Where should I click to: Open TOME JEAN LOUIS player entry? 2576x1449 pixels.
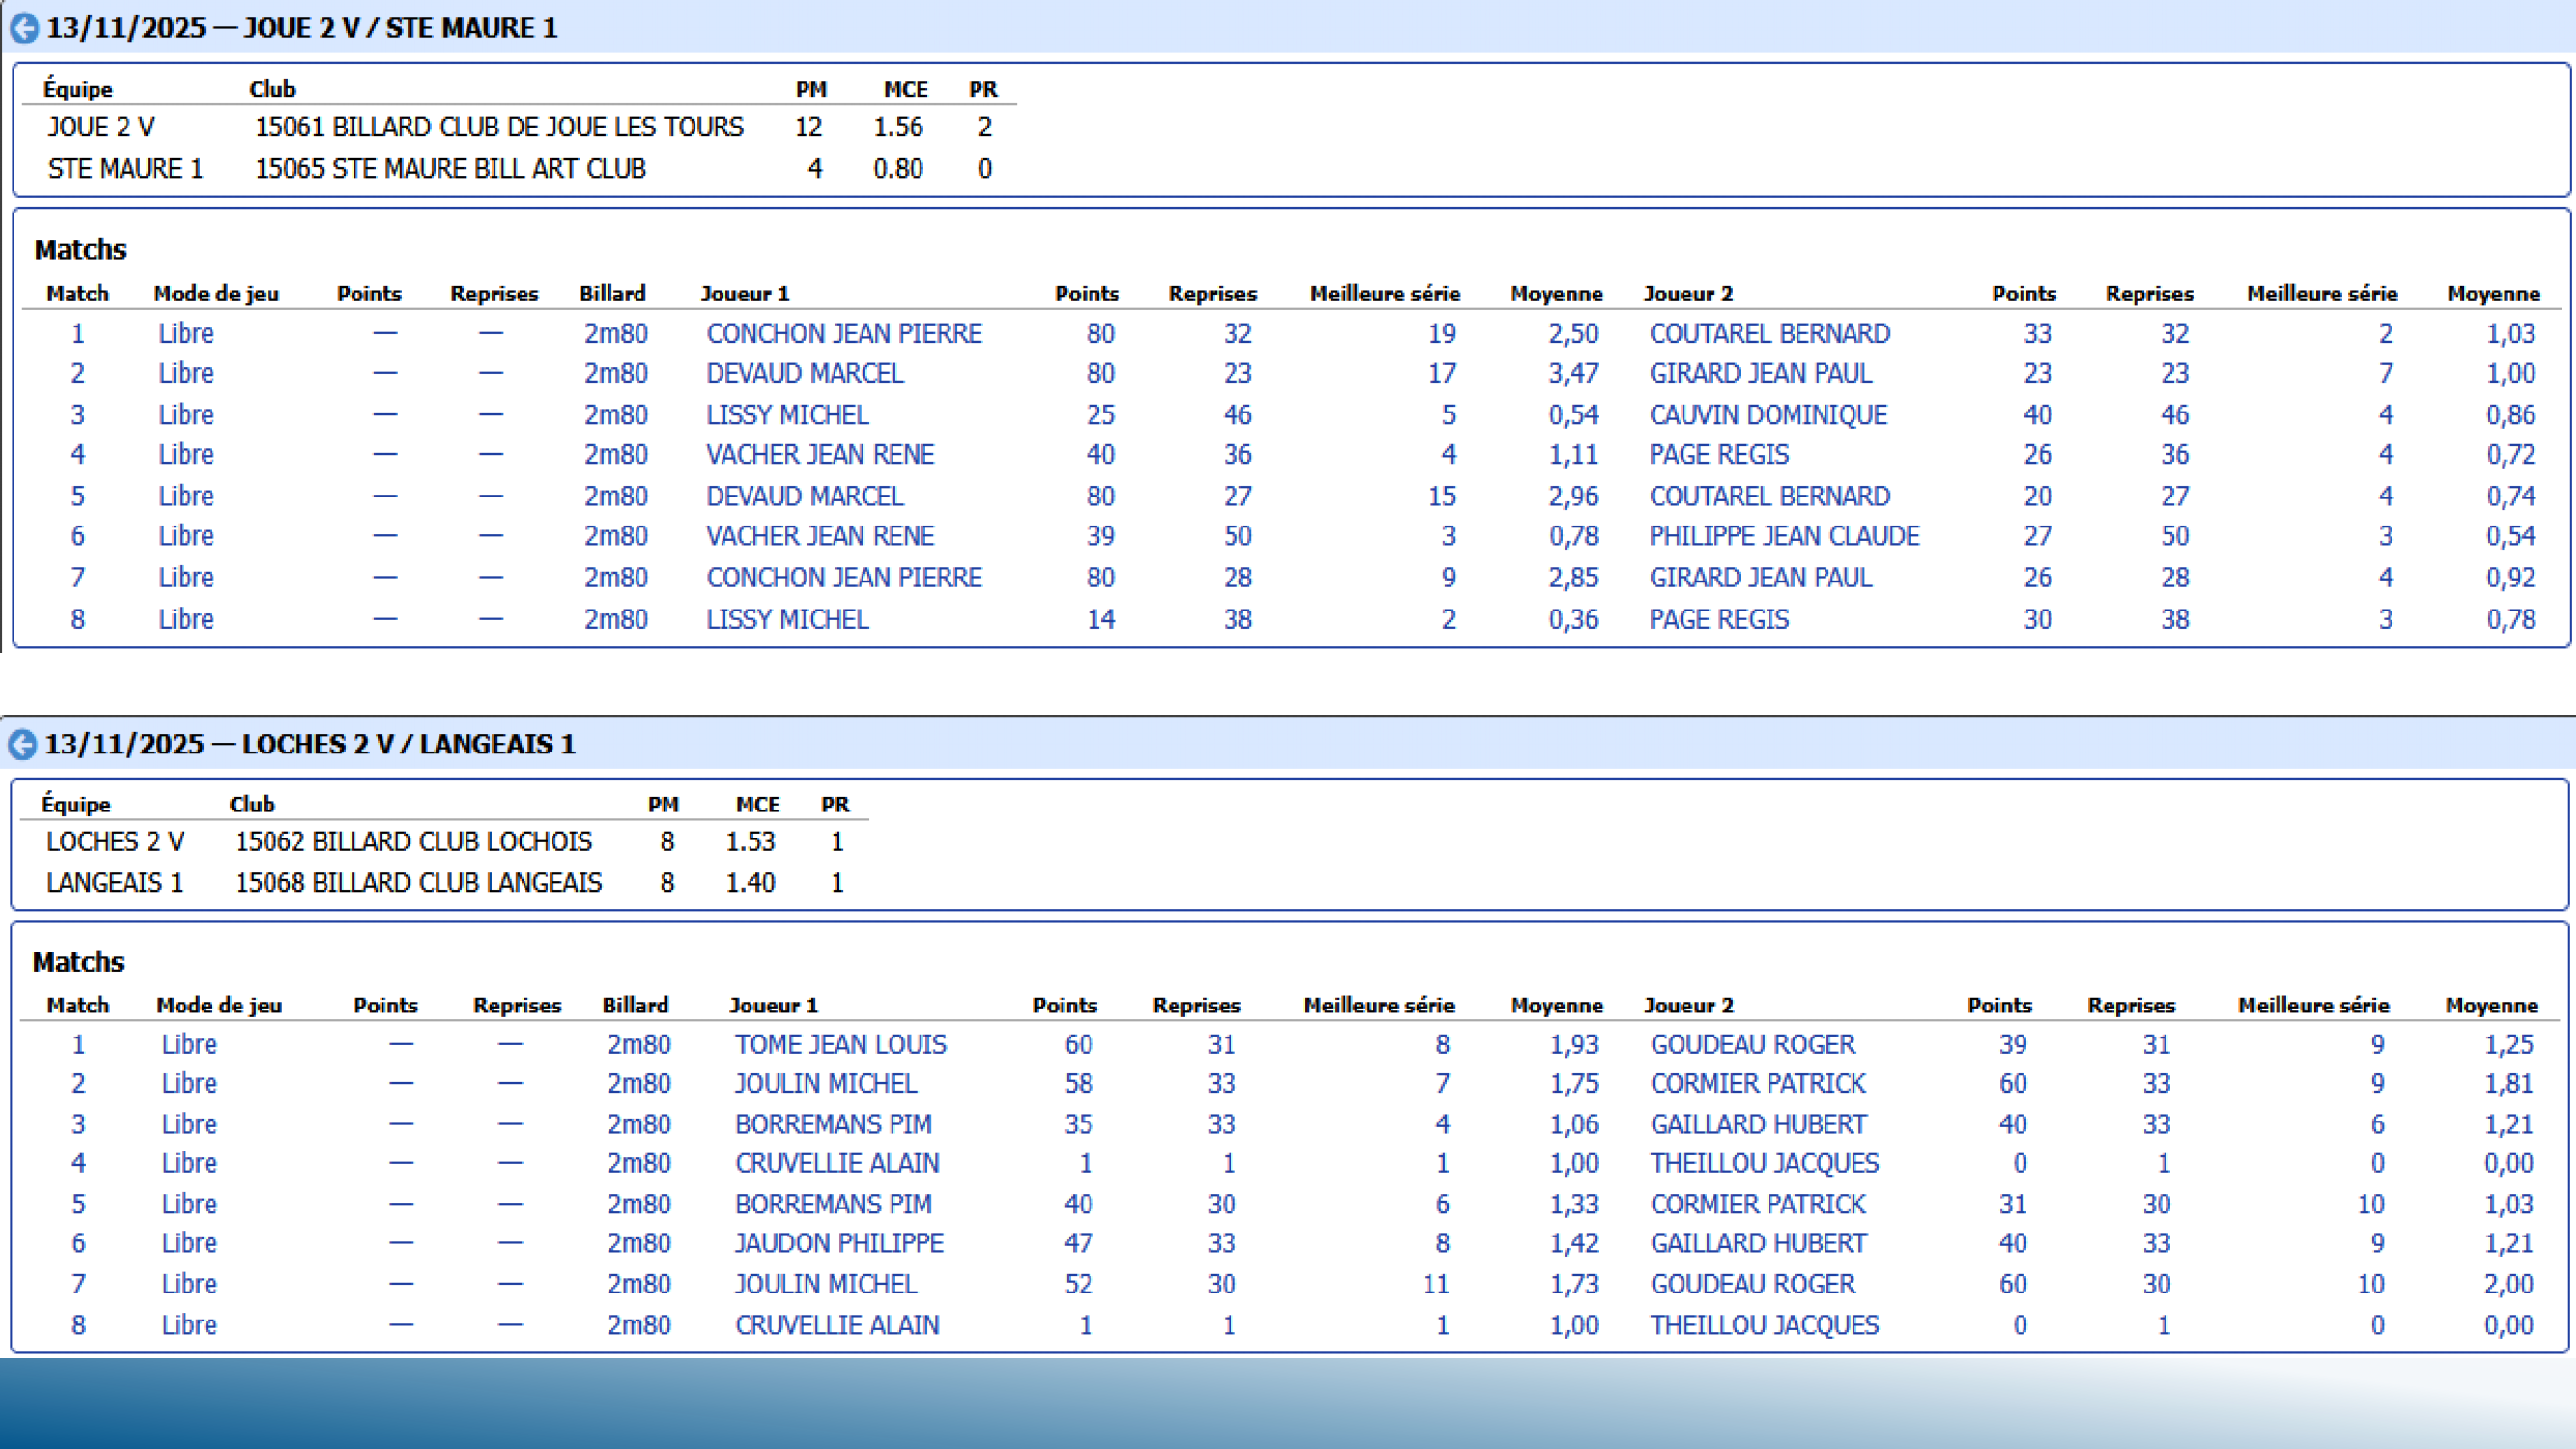839,1044
